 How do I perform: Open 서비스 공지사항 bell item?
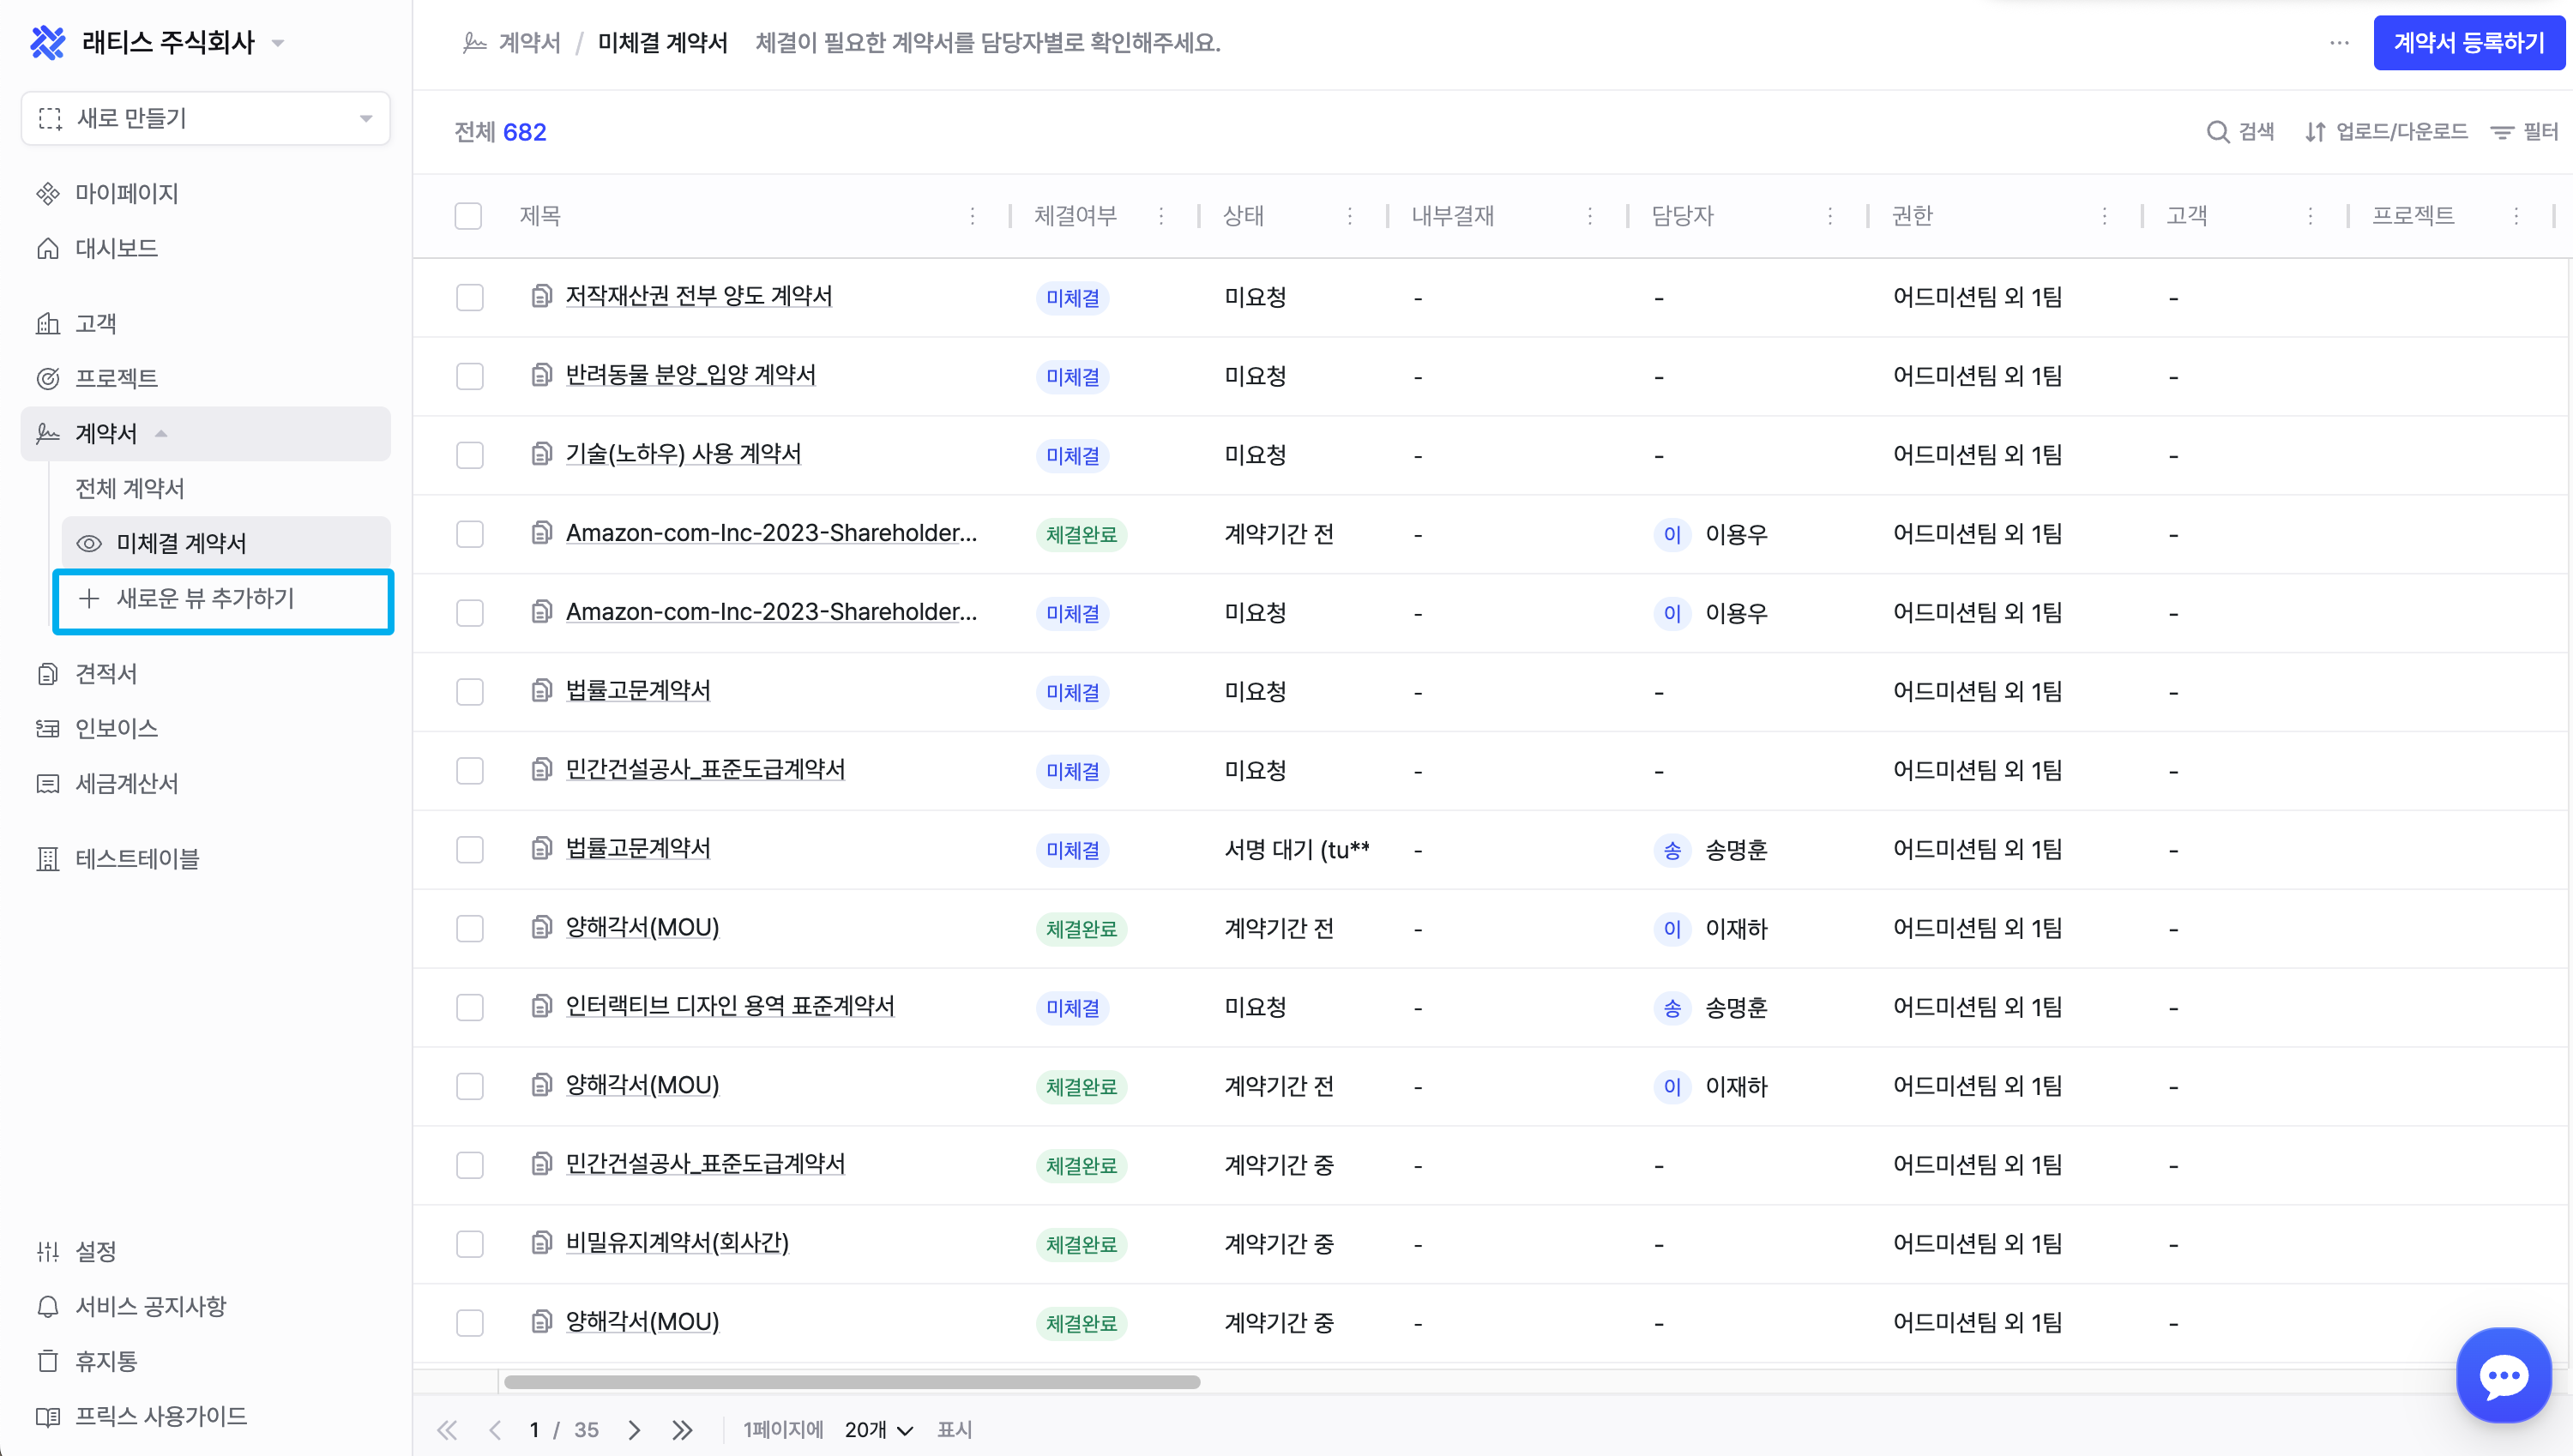click(x=150, y=1306)
